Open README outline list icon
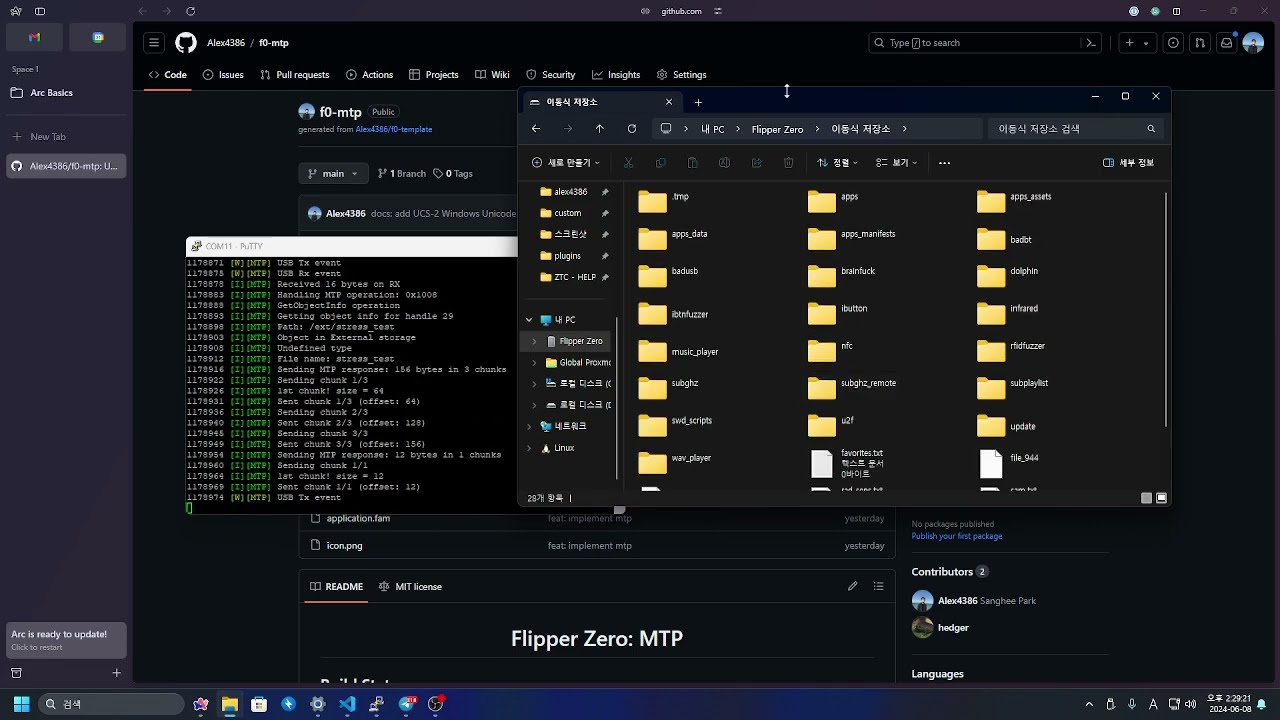Image resolution: width=1280 pixels, height=720 pixels. point(879,586)
